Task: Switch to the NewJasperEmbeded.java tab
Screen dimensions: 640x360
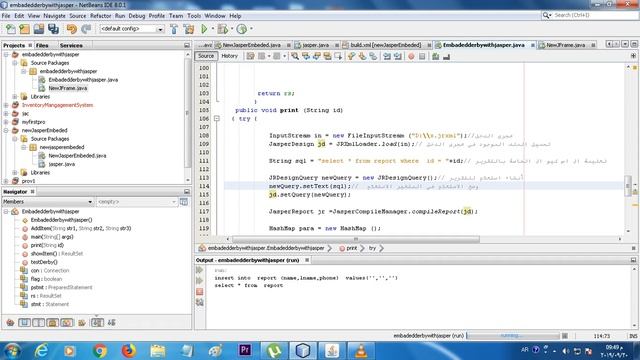Action: pos(251,45)
